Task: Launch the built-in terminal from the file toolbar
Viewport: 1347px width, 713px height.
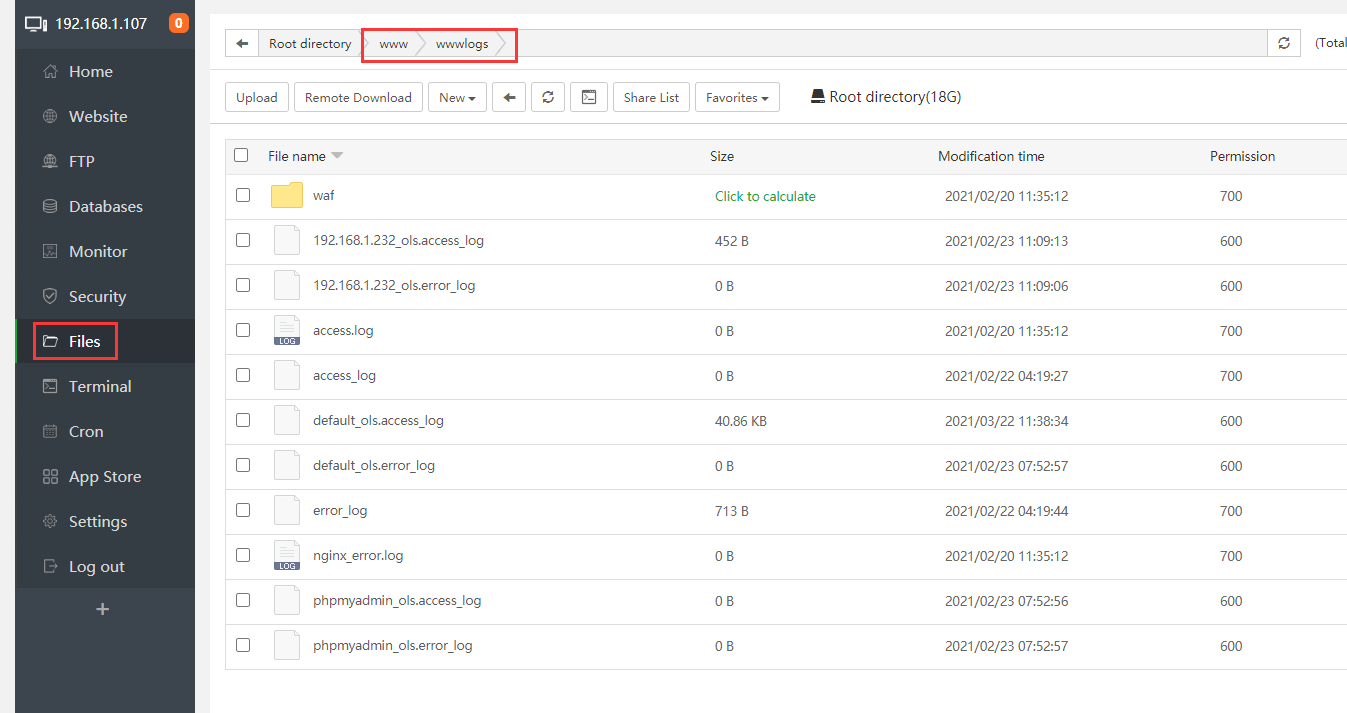Action: coord(588,97)
